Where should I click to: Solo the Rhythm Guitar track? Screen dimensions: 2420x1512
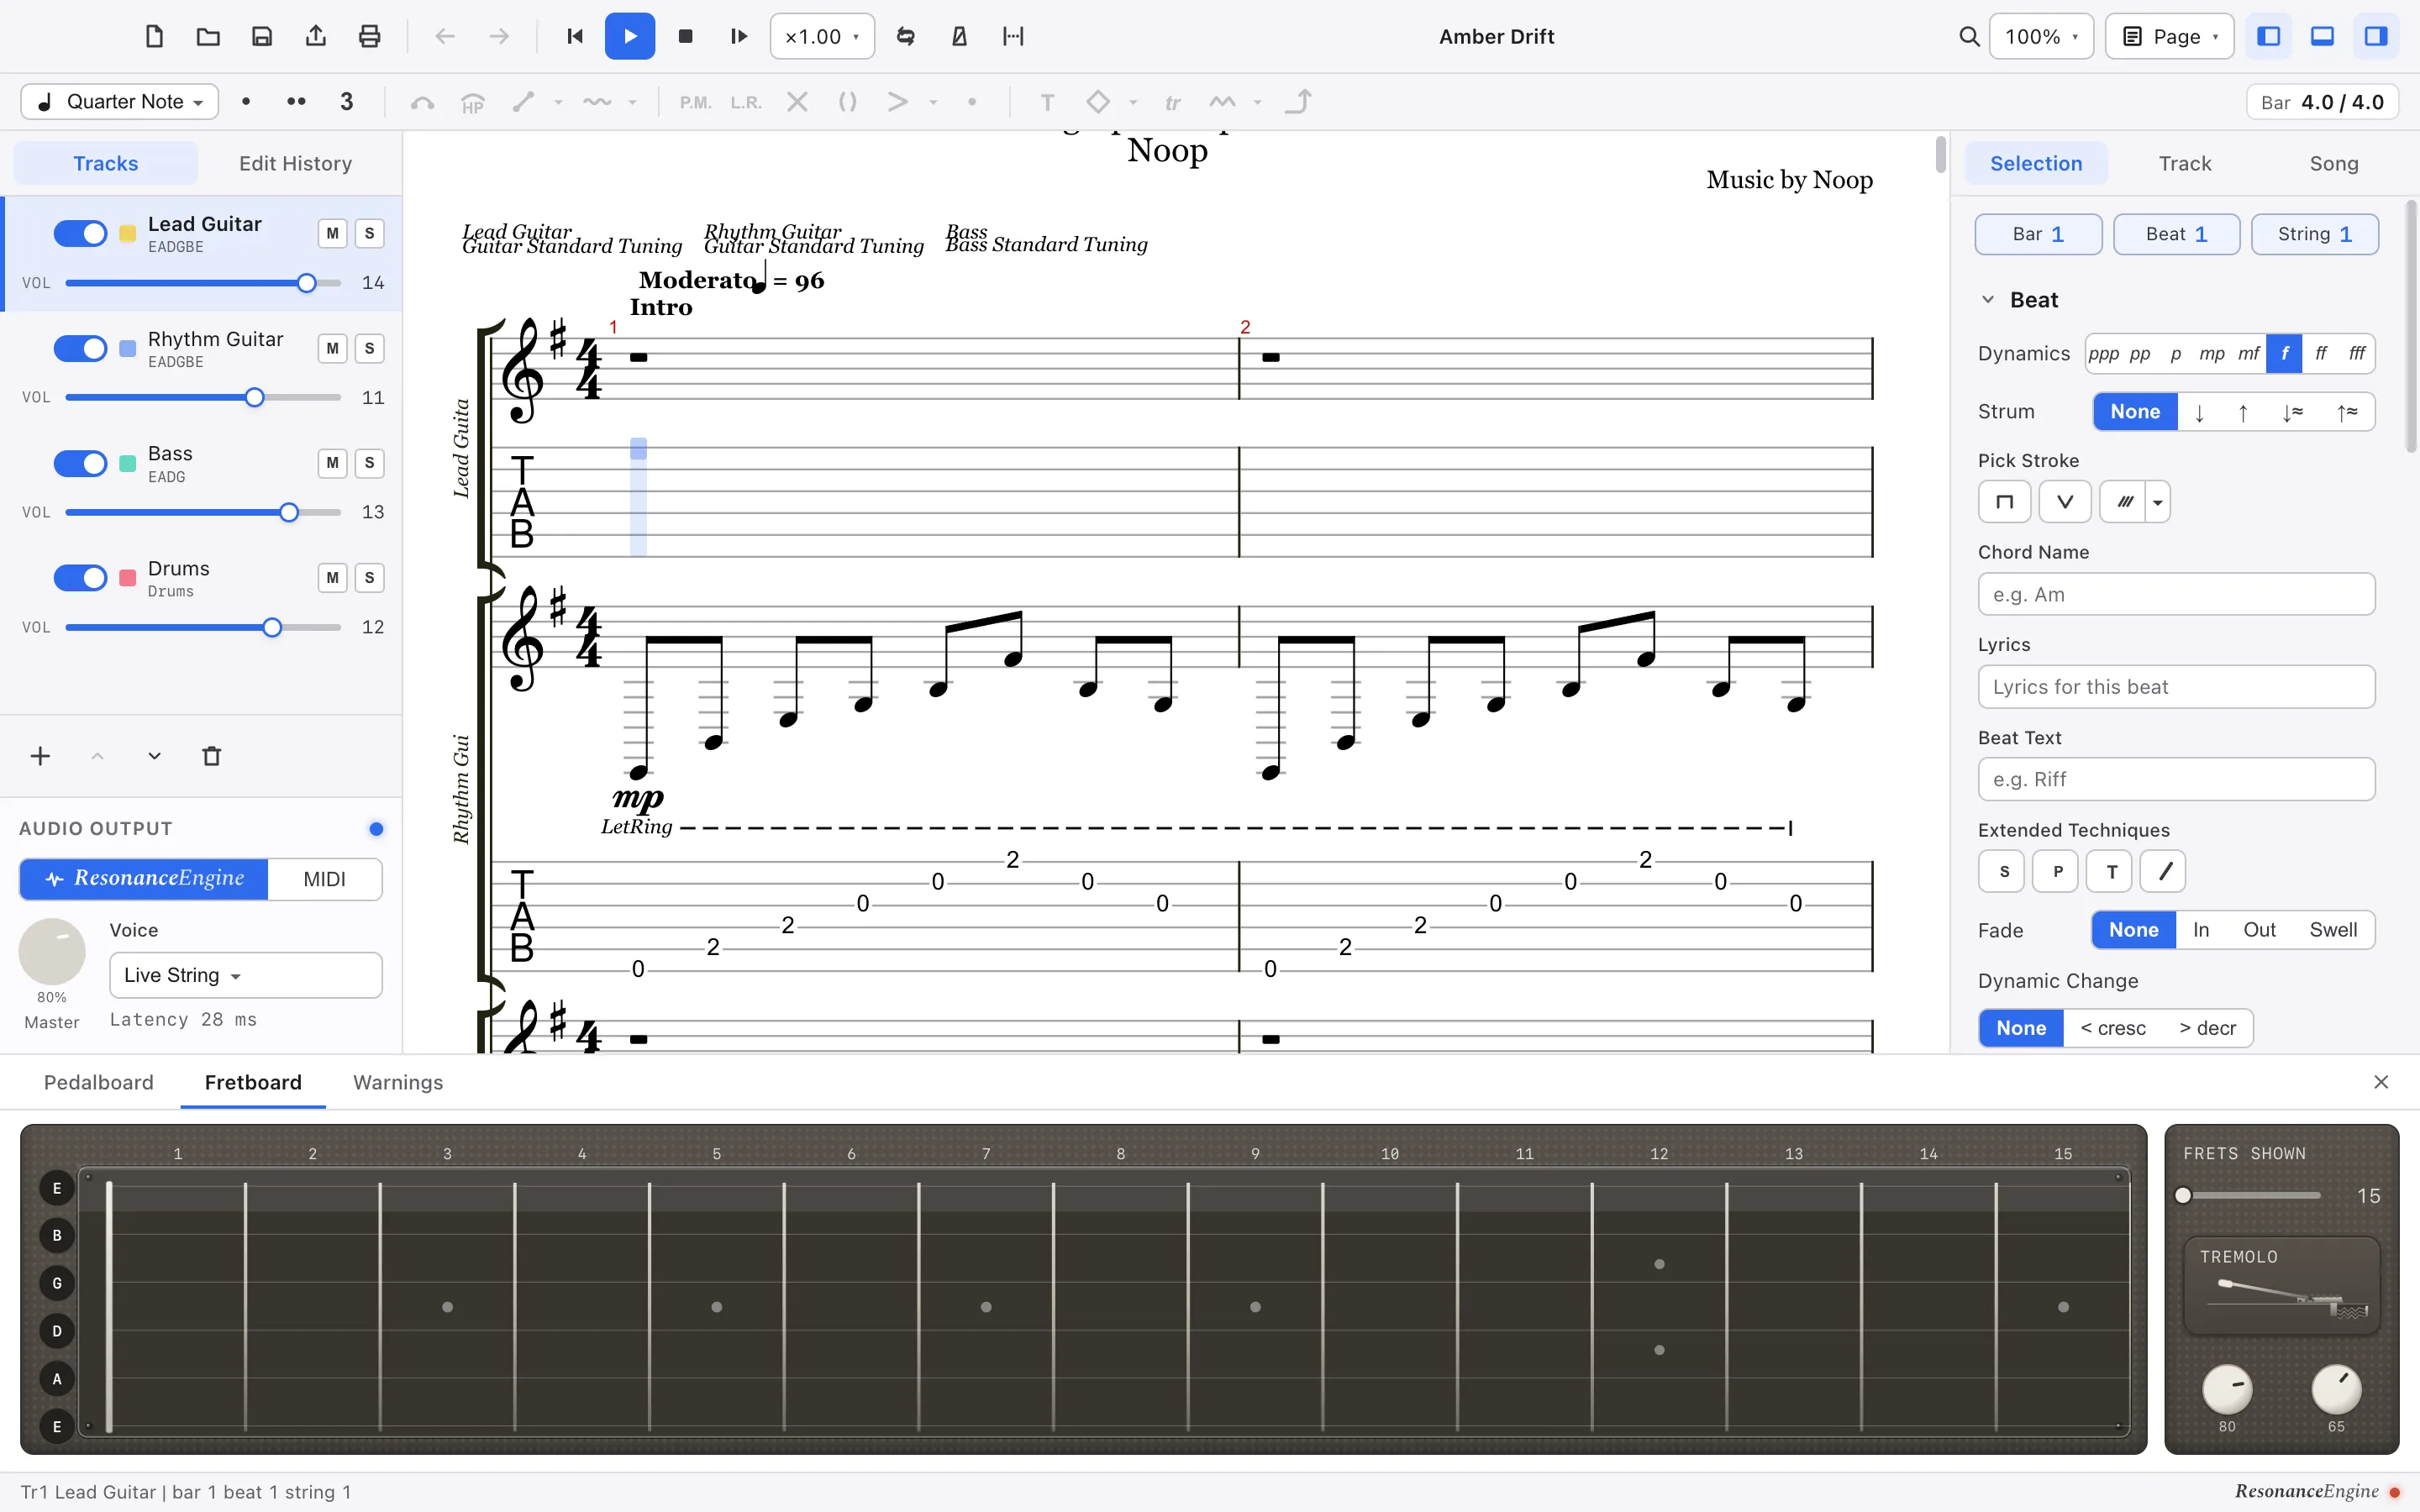369,348
